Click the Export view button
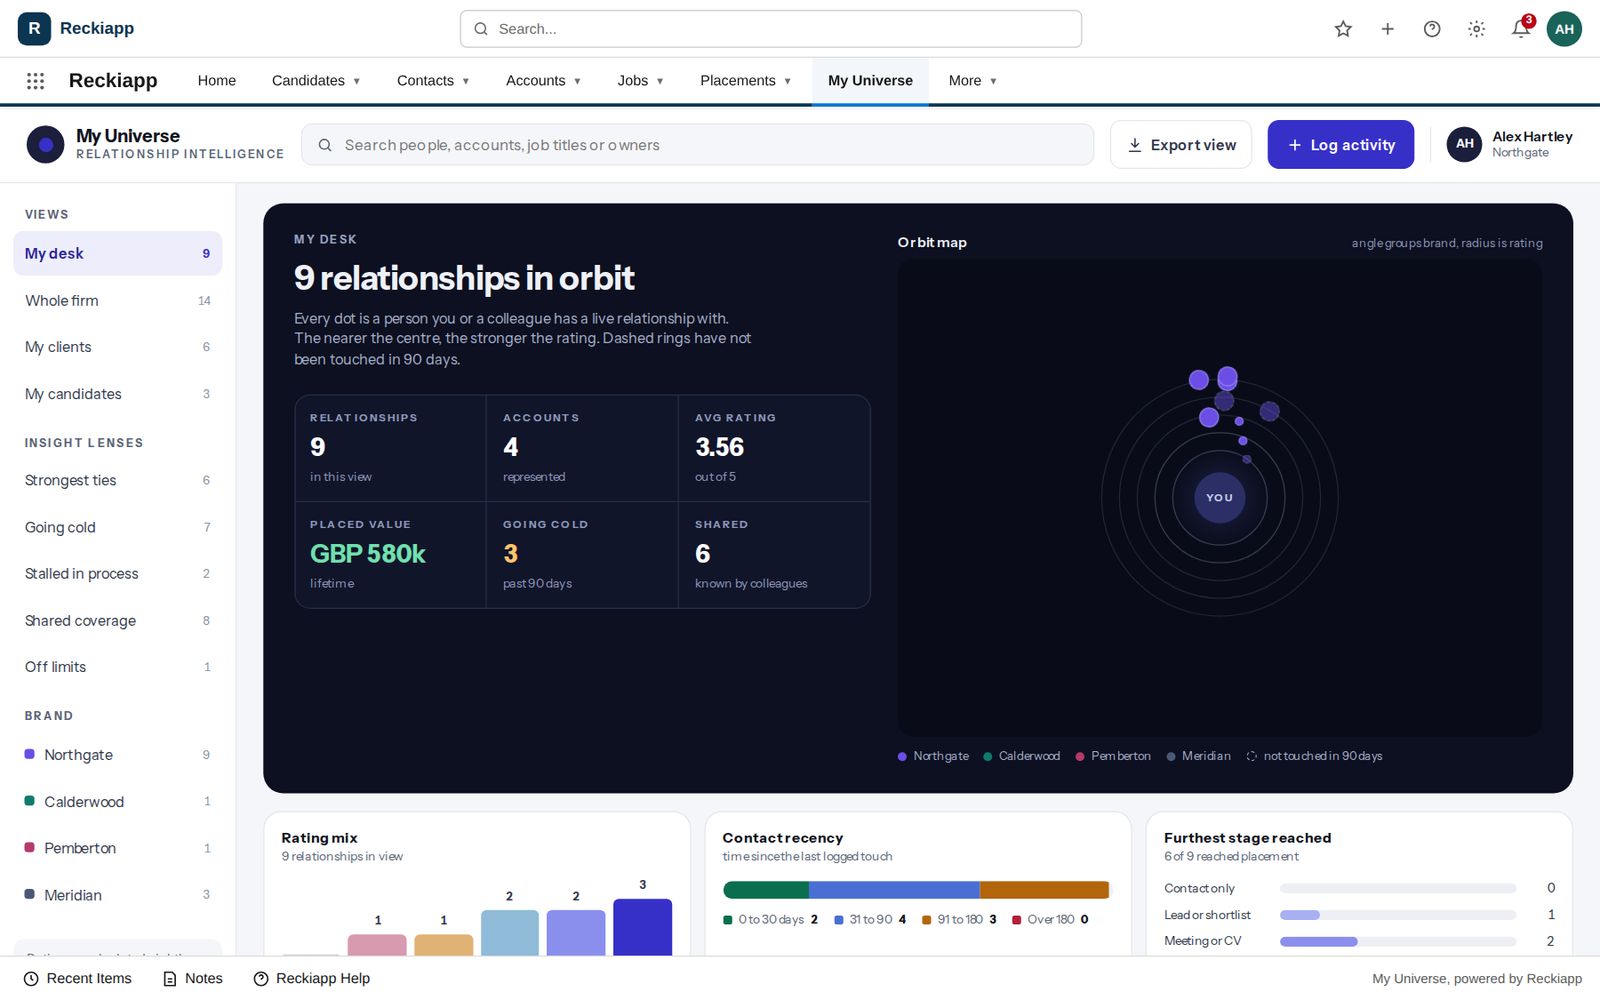The height and width of the screenshot is (1000, 1600). click(x=1181, y=145)
